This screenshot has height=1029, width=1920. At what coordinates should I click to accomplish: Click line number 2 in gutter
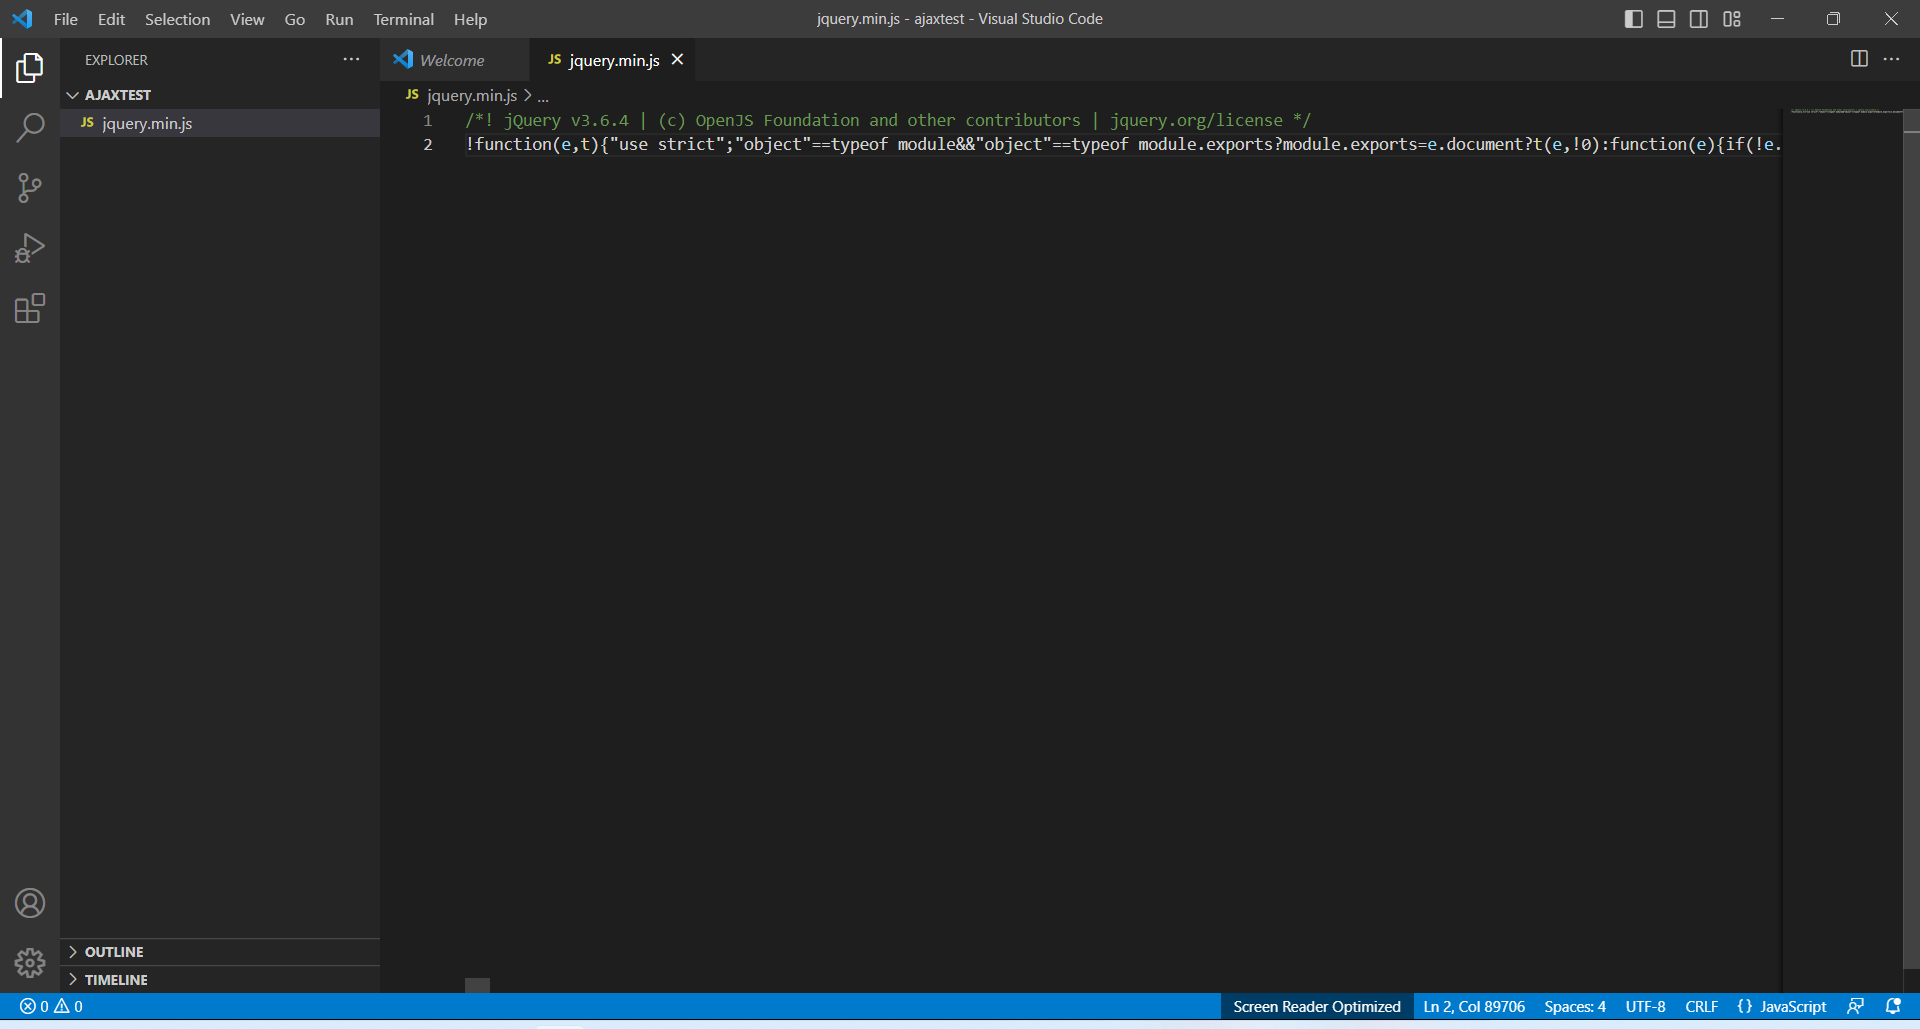(x=428, y=144)
